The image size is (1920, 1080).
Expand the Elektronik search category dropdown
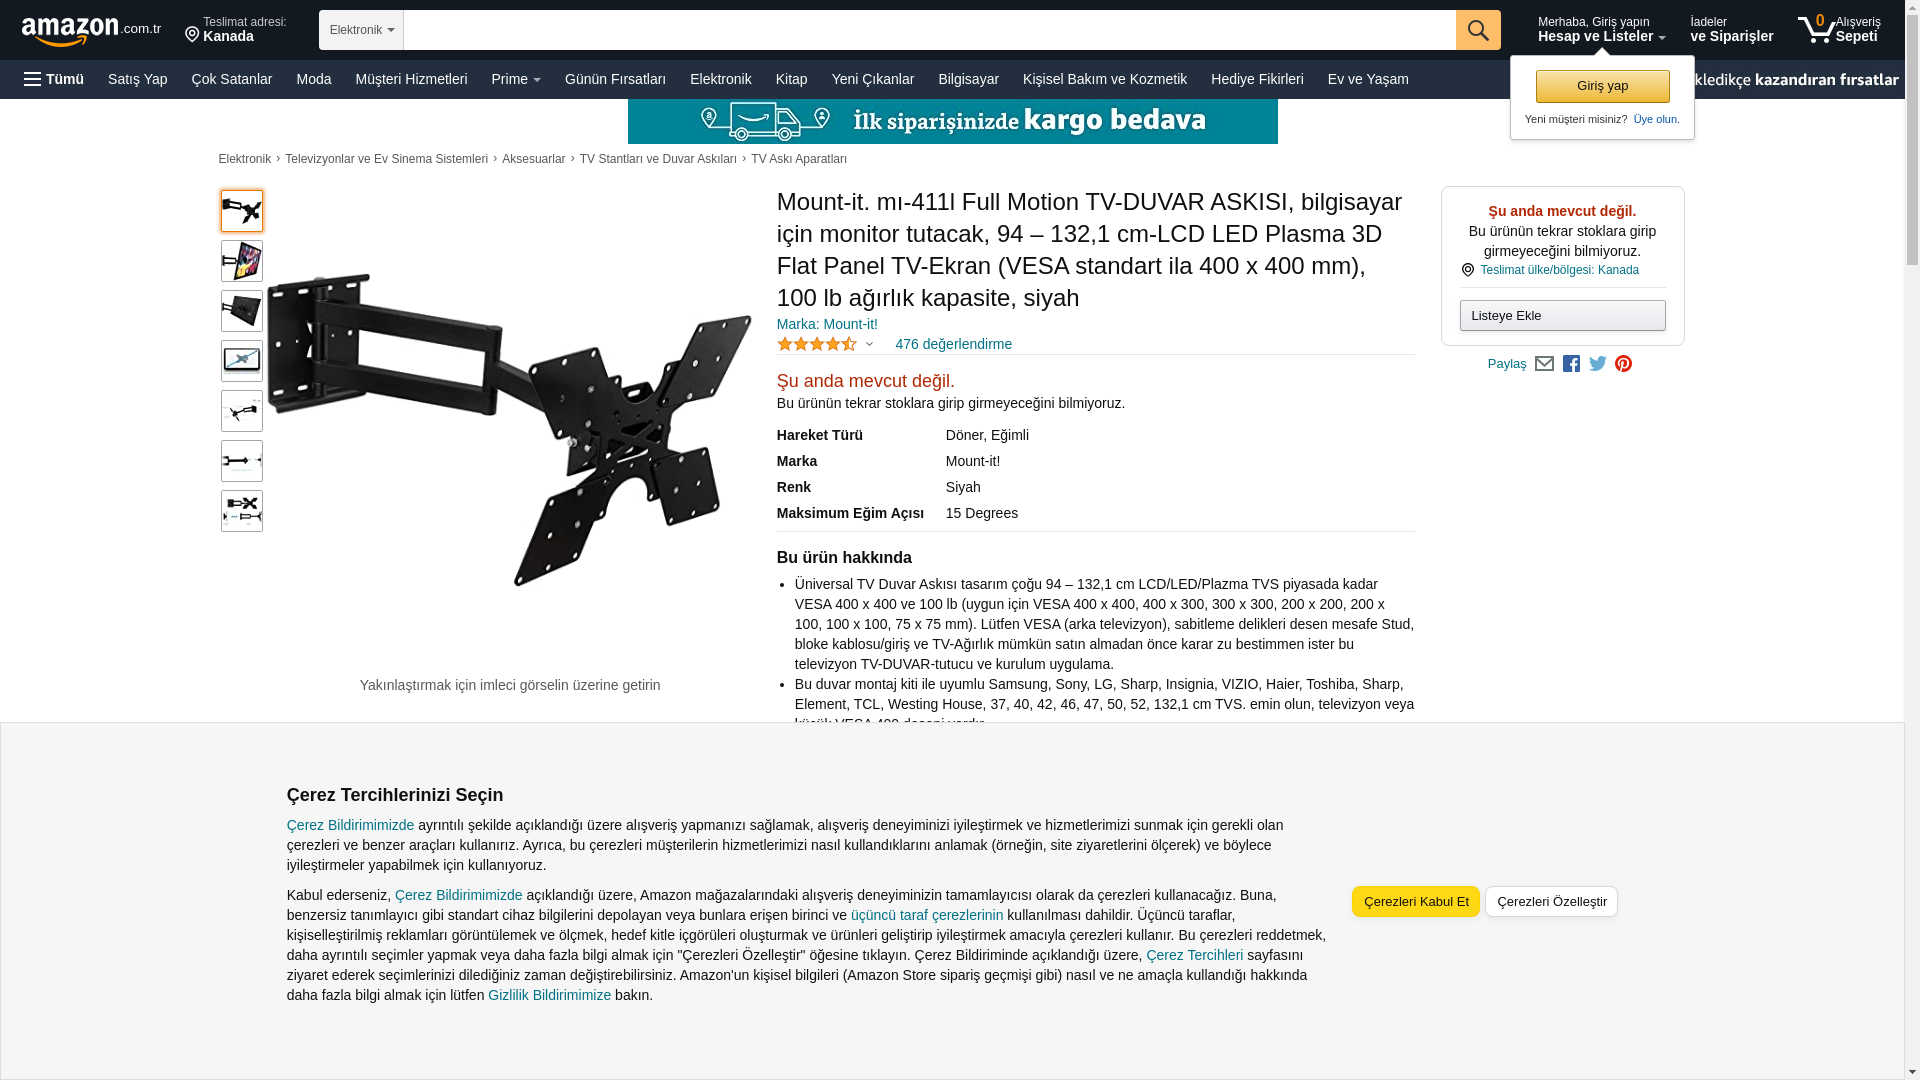point(361,30)
